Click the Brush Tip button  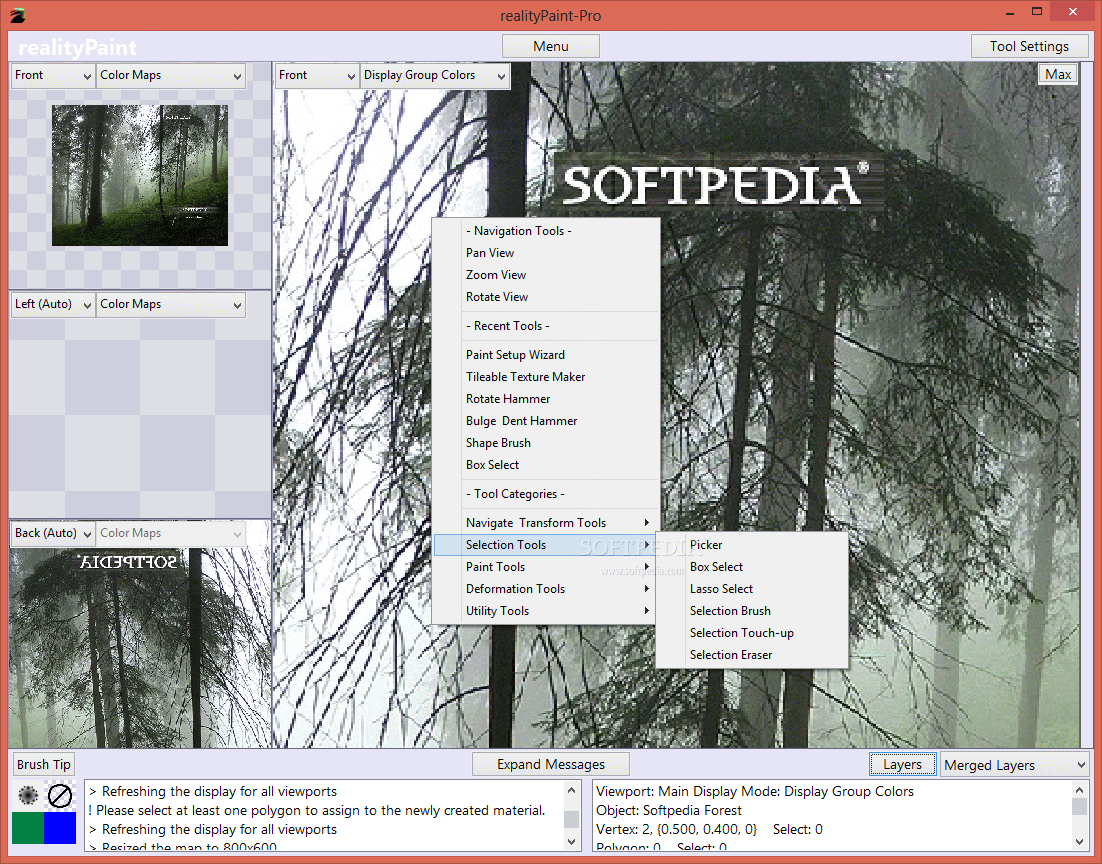(44, 764)
